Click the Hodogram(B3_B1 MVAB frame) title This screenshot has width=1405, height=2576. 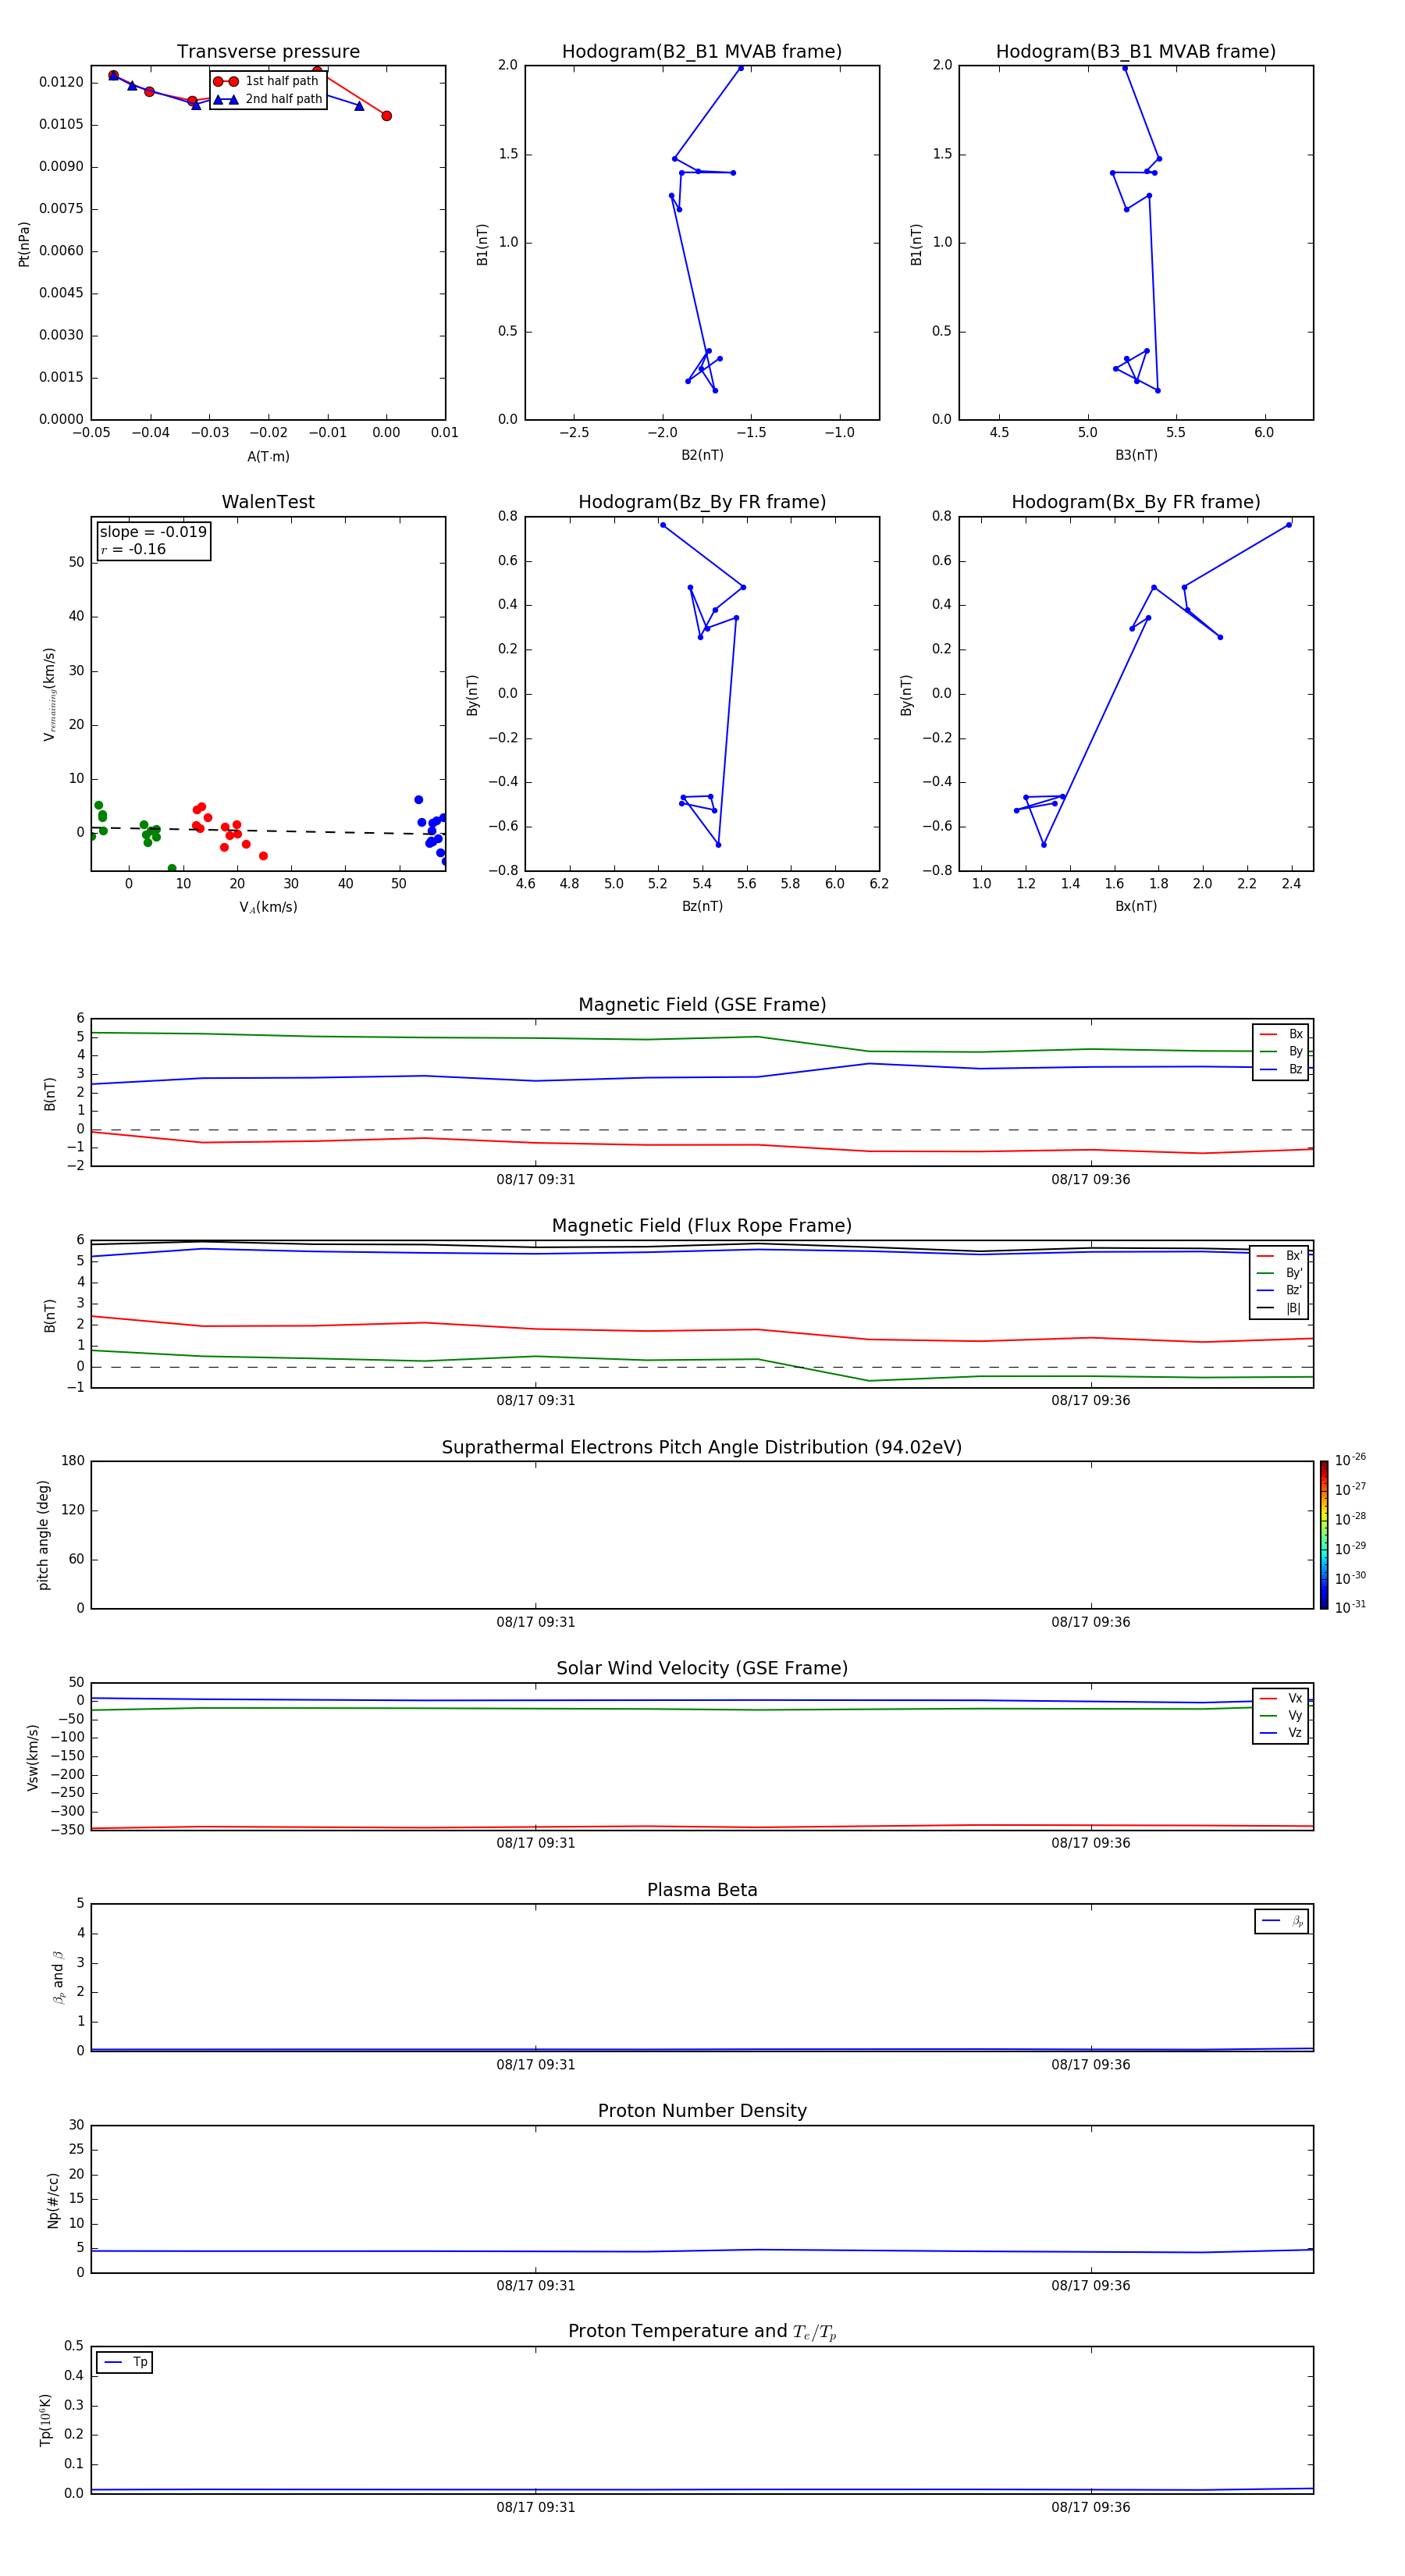(1136, 52)
